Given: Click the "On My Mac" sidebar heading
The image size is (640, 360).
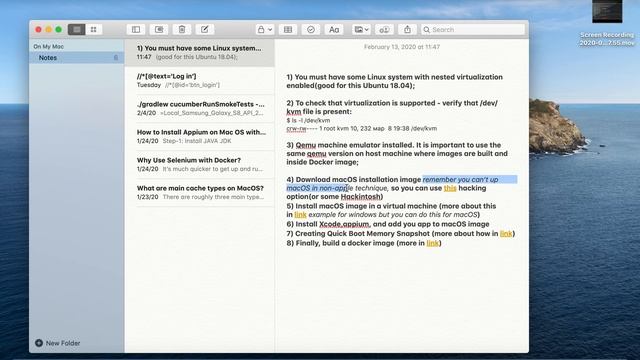Looking at the screenshot, I should [x=49, y=47].
